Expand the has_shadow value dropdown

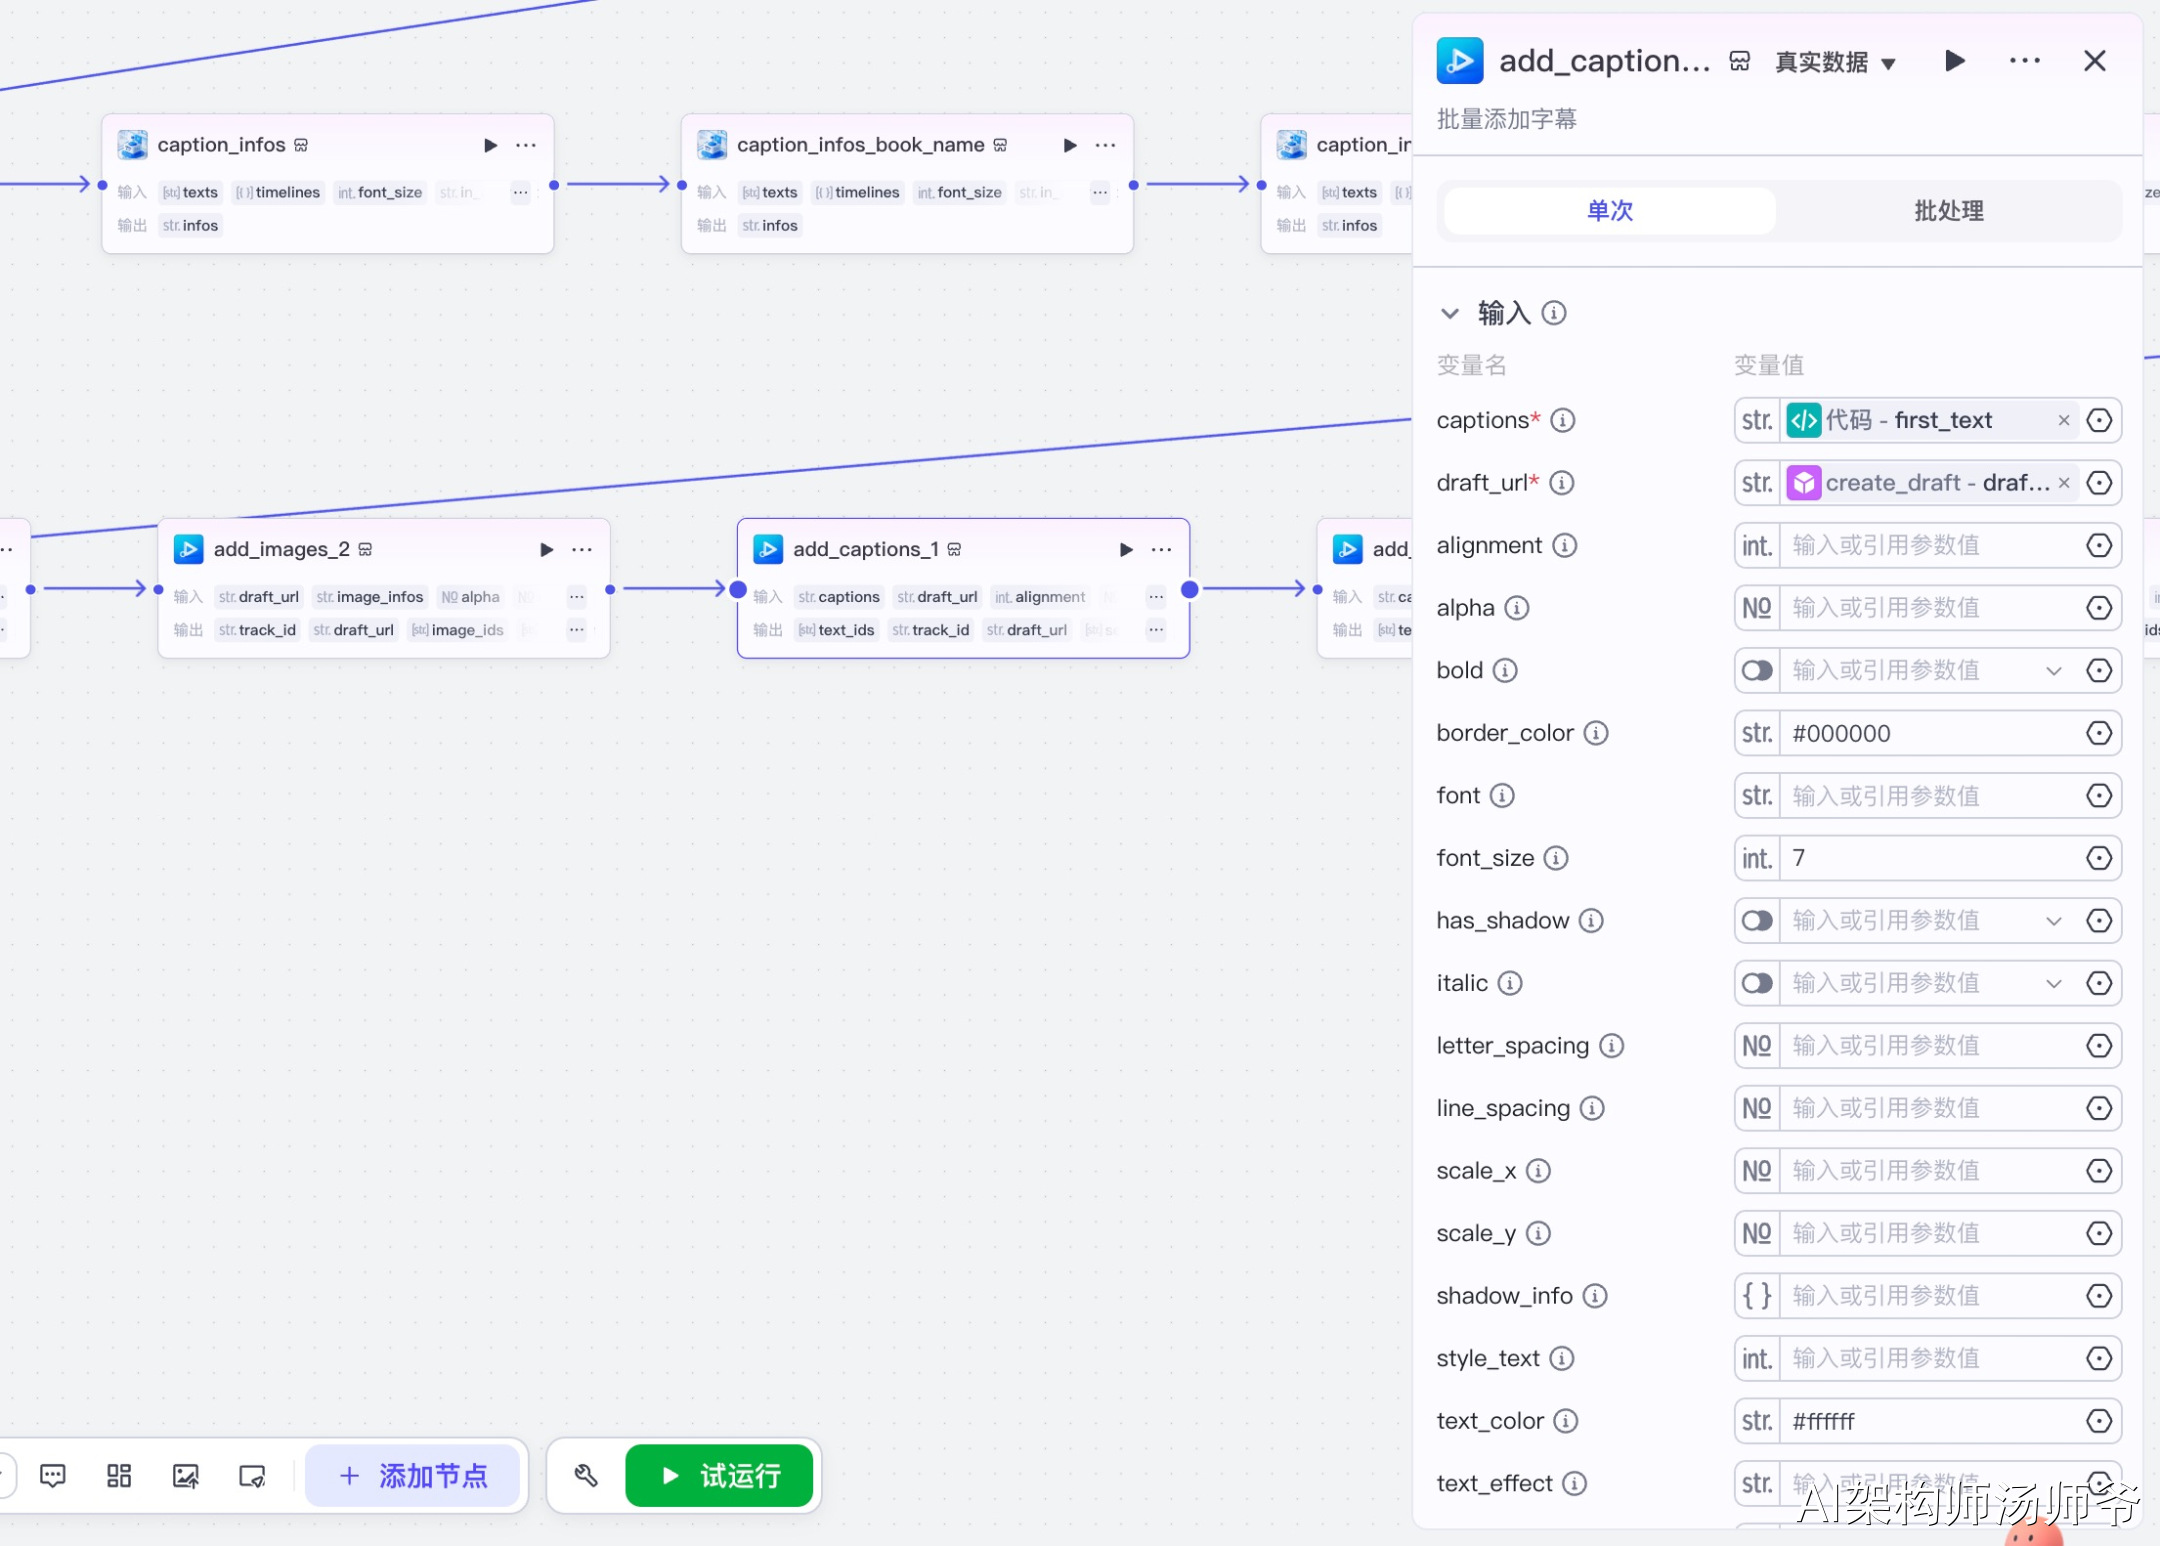tap(2053, 920)
